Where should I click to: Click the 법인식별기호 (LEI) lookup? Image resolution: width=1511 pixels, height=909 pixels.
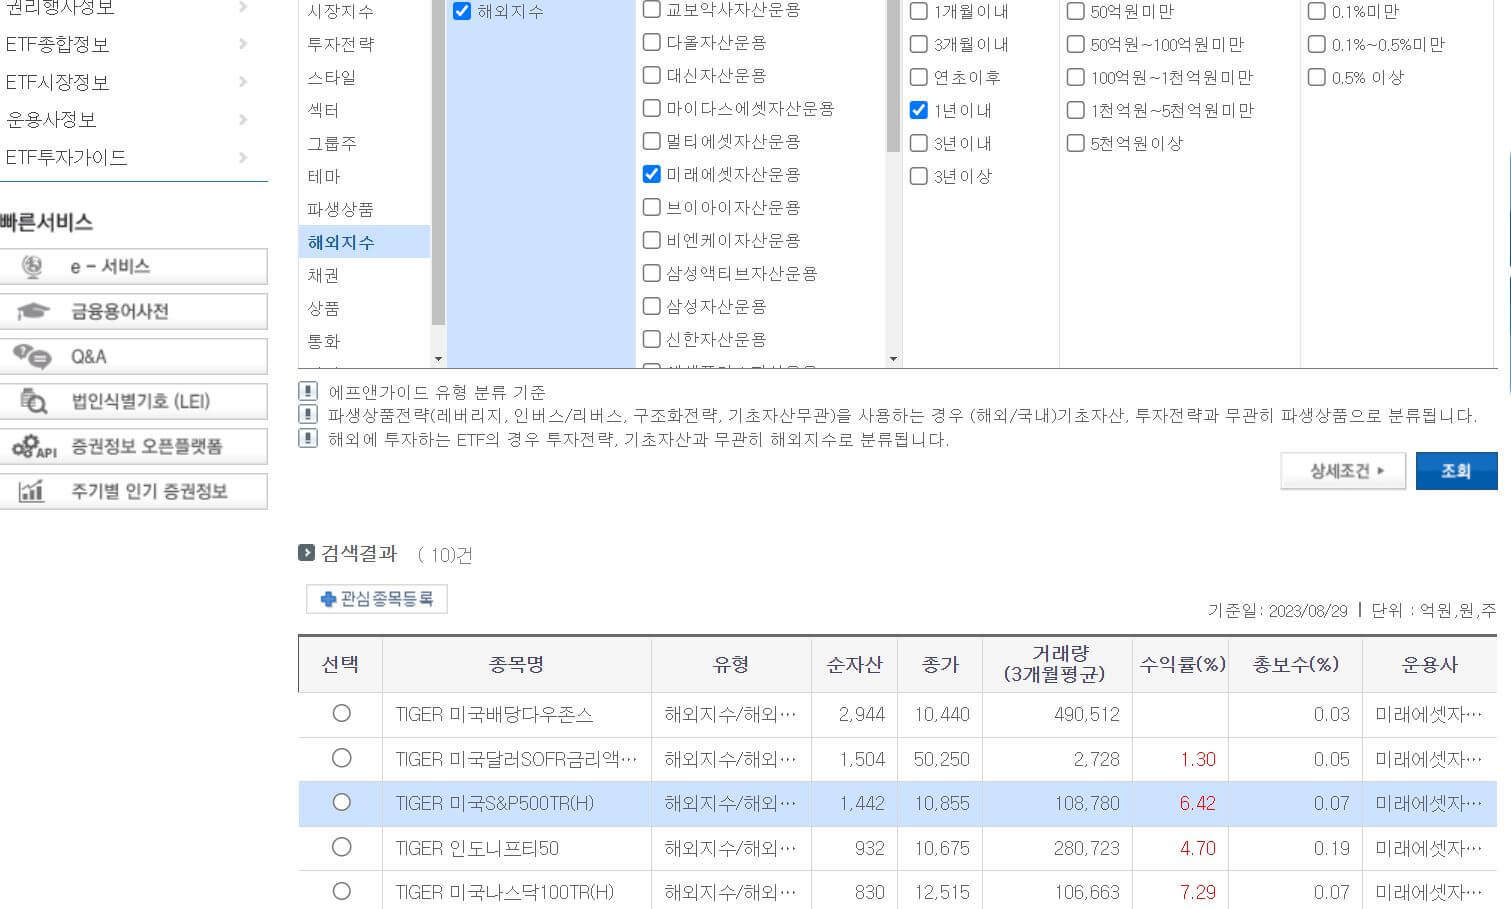135,401
